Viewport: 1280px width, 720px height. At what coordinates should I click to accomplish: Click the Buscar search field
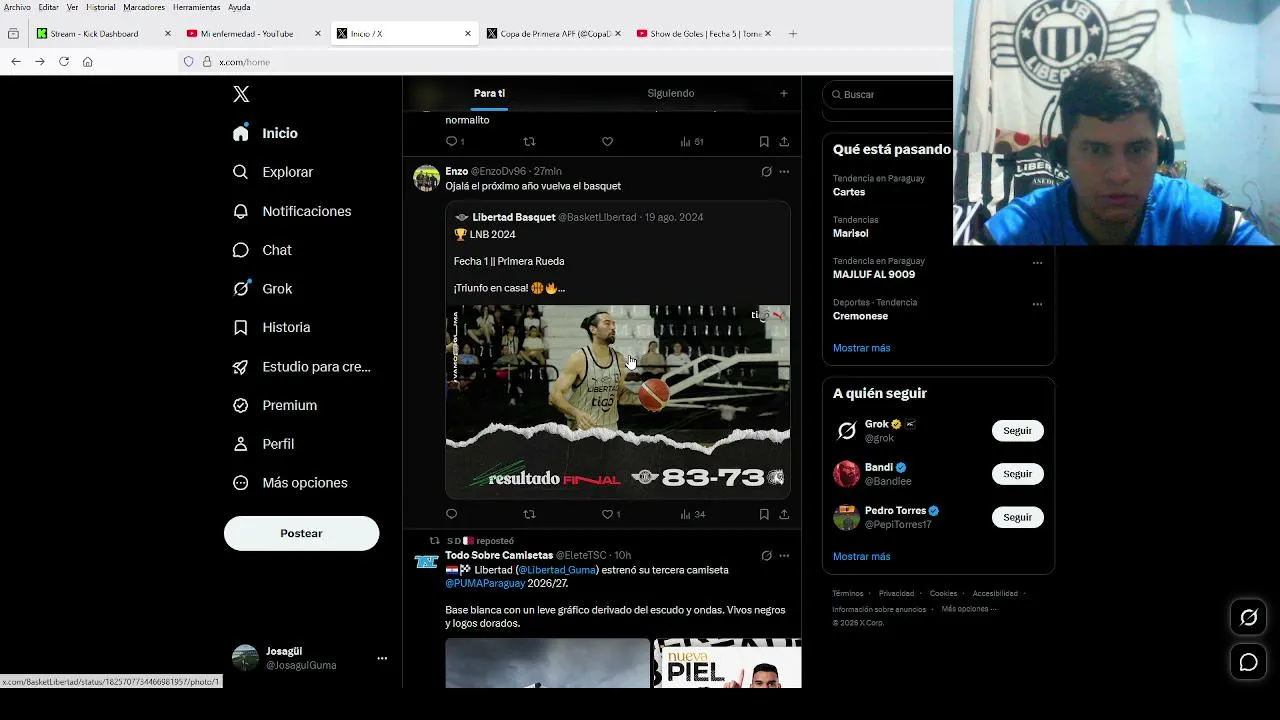click(x=890, y=94)
